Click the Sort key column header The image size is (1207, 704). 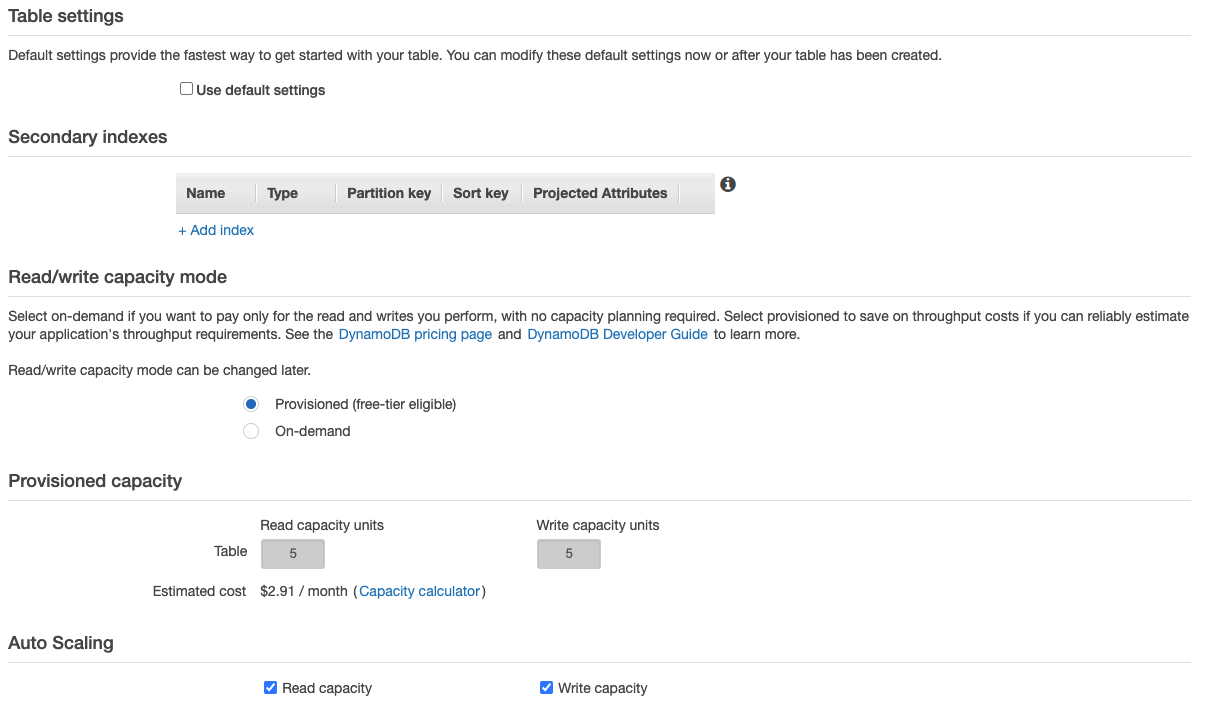pos(481,193)
